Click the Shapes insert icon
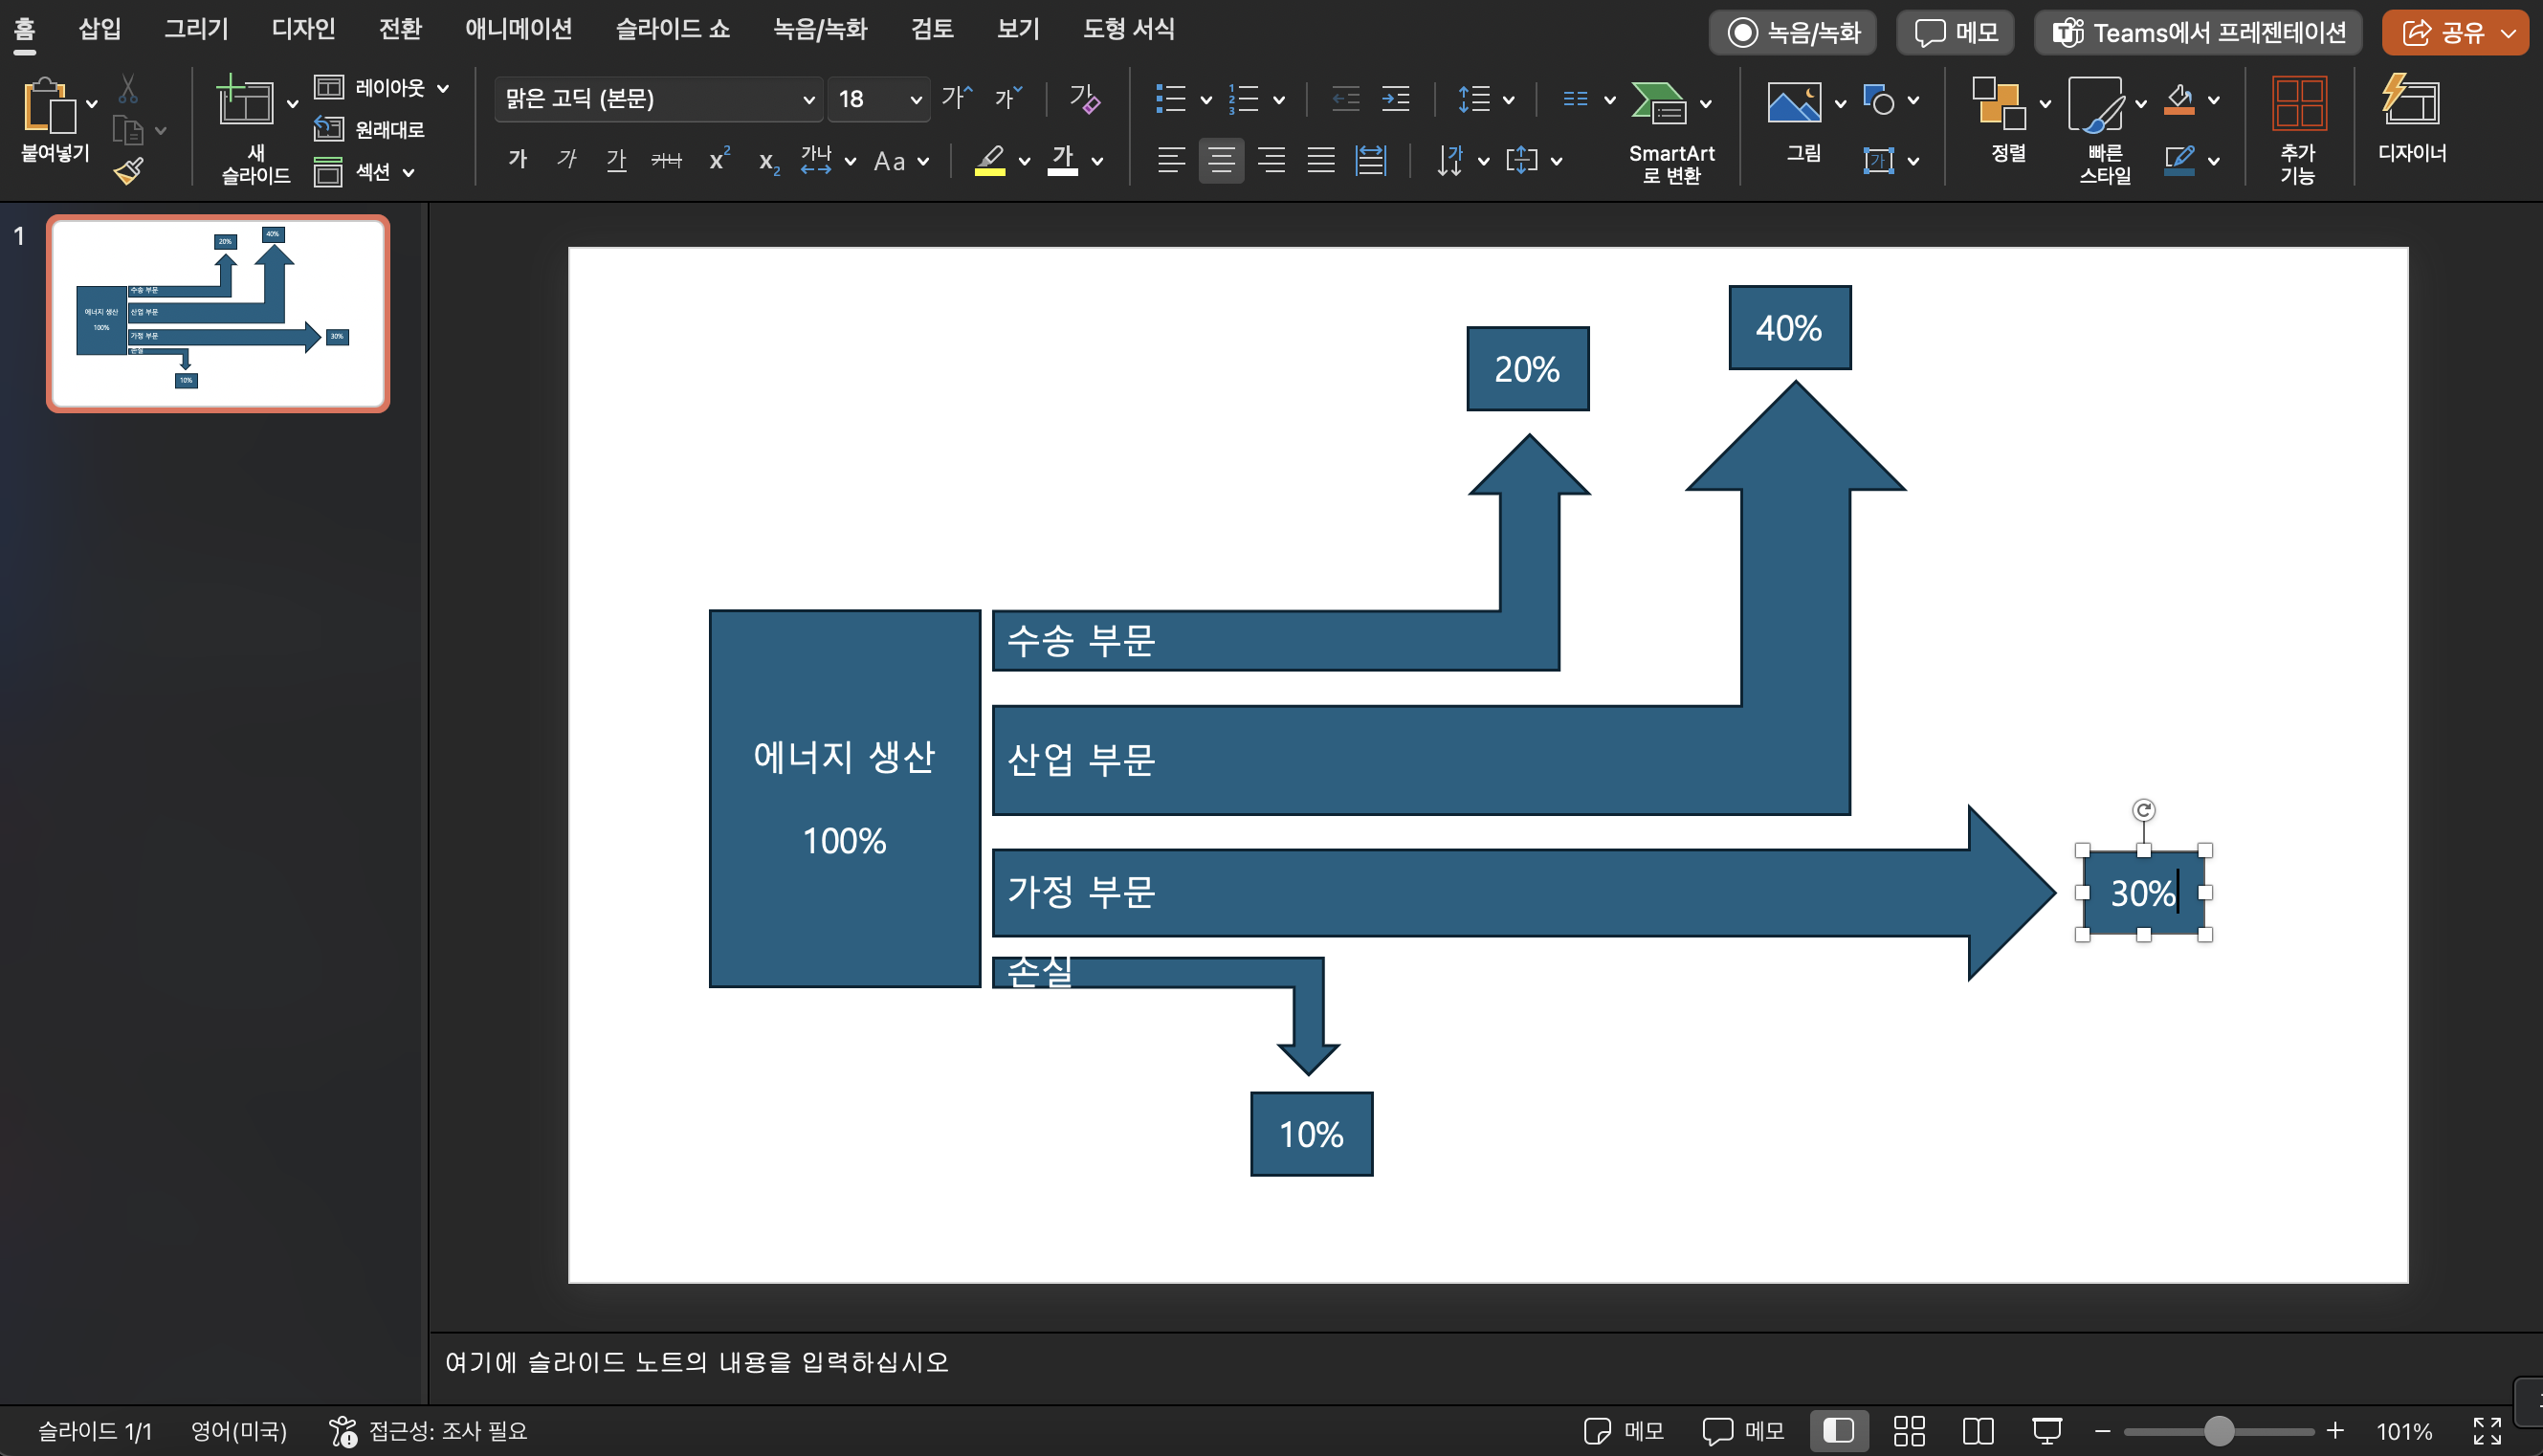 [1878, 100]
